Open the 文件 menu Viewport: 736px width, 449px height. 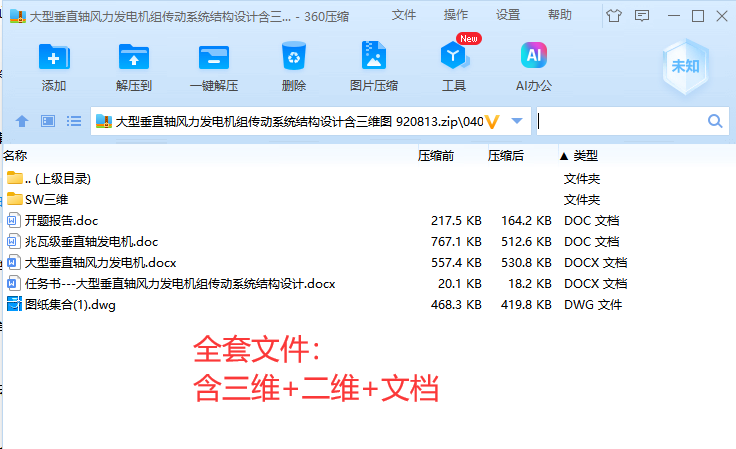[x=404, y=15]
